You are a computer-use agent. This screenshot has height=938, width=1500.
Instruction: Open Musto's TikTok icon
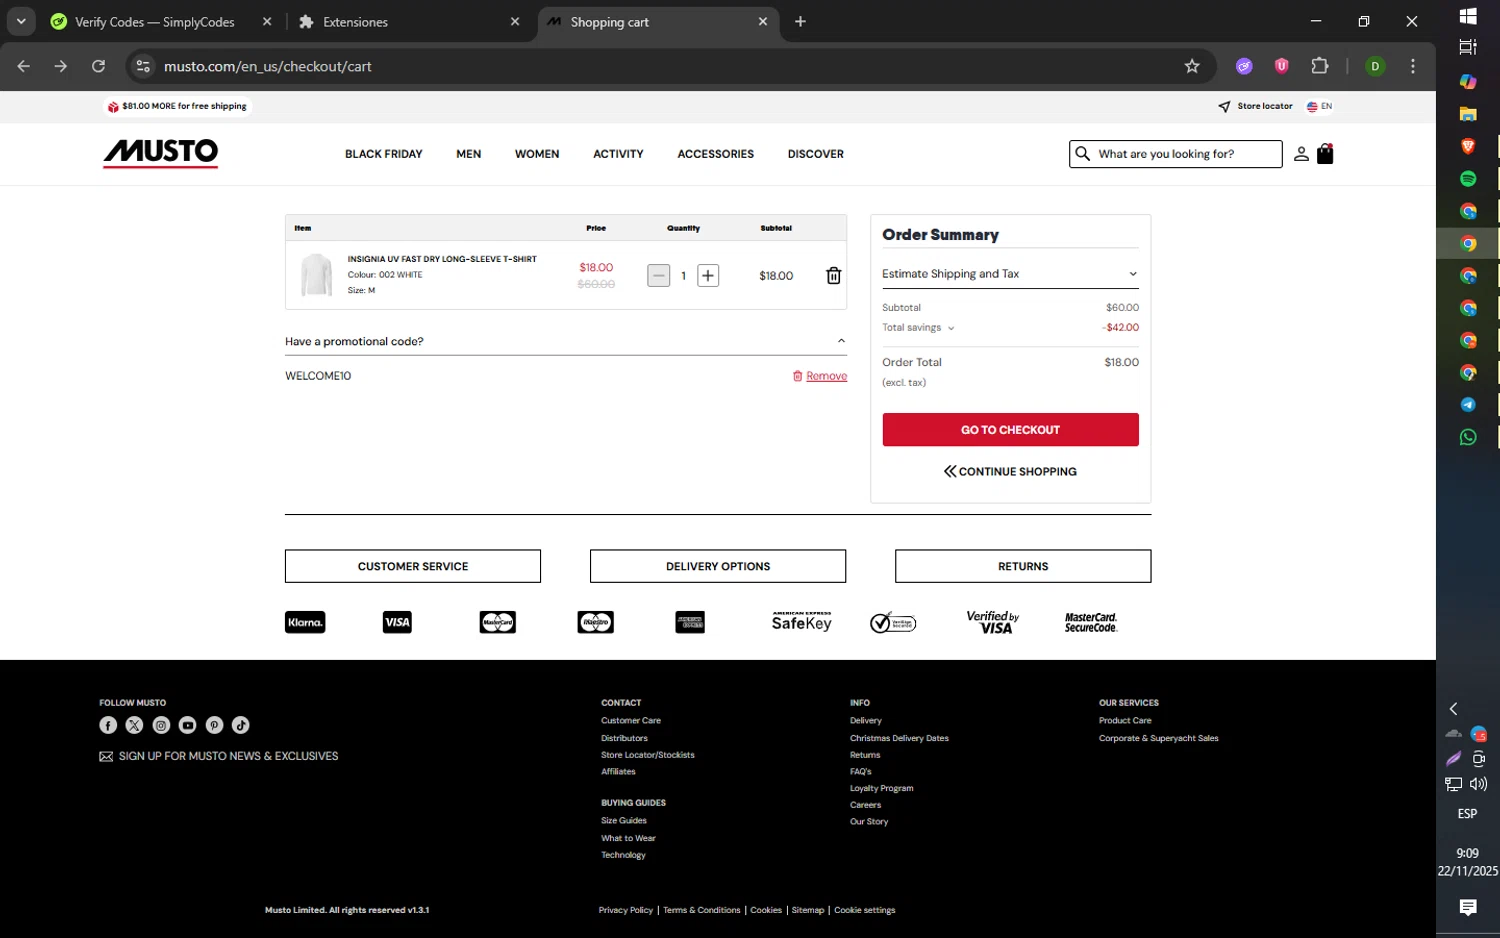(240, 725)
